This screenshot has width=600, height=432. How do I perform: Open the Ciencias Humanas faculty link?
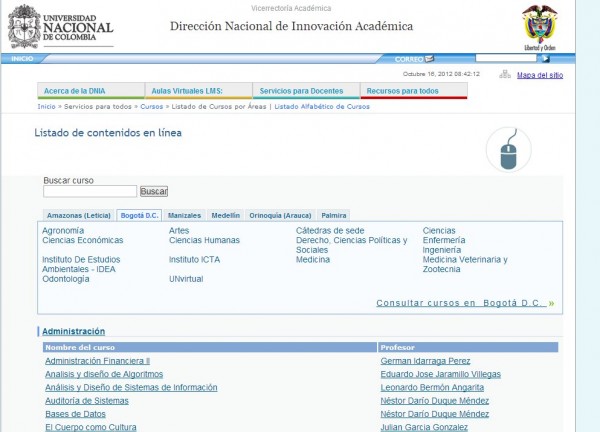coord(204,241)
